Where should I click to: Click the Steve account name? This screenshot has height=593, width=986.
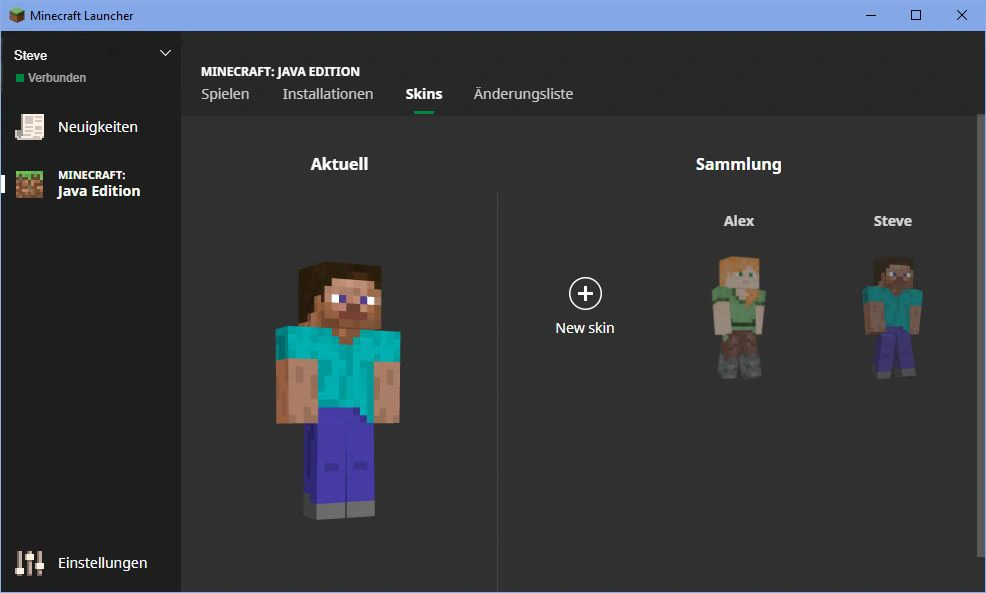pos(30,55)
